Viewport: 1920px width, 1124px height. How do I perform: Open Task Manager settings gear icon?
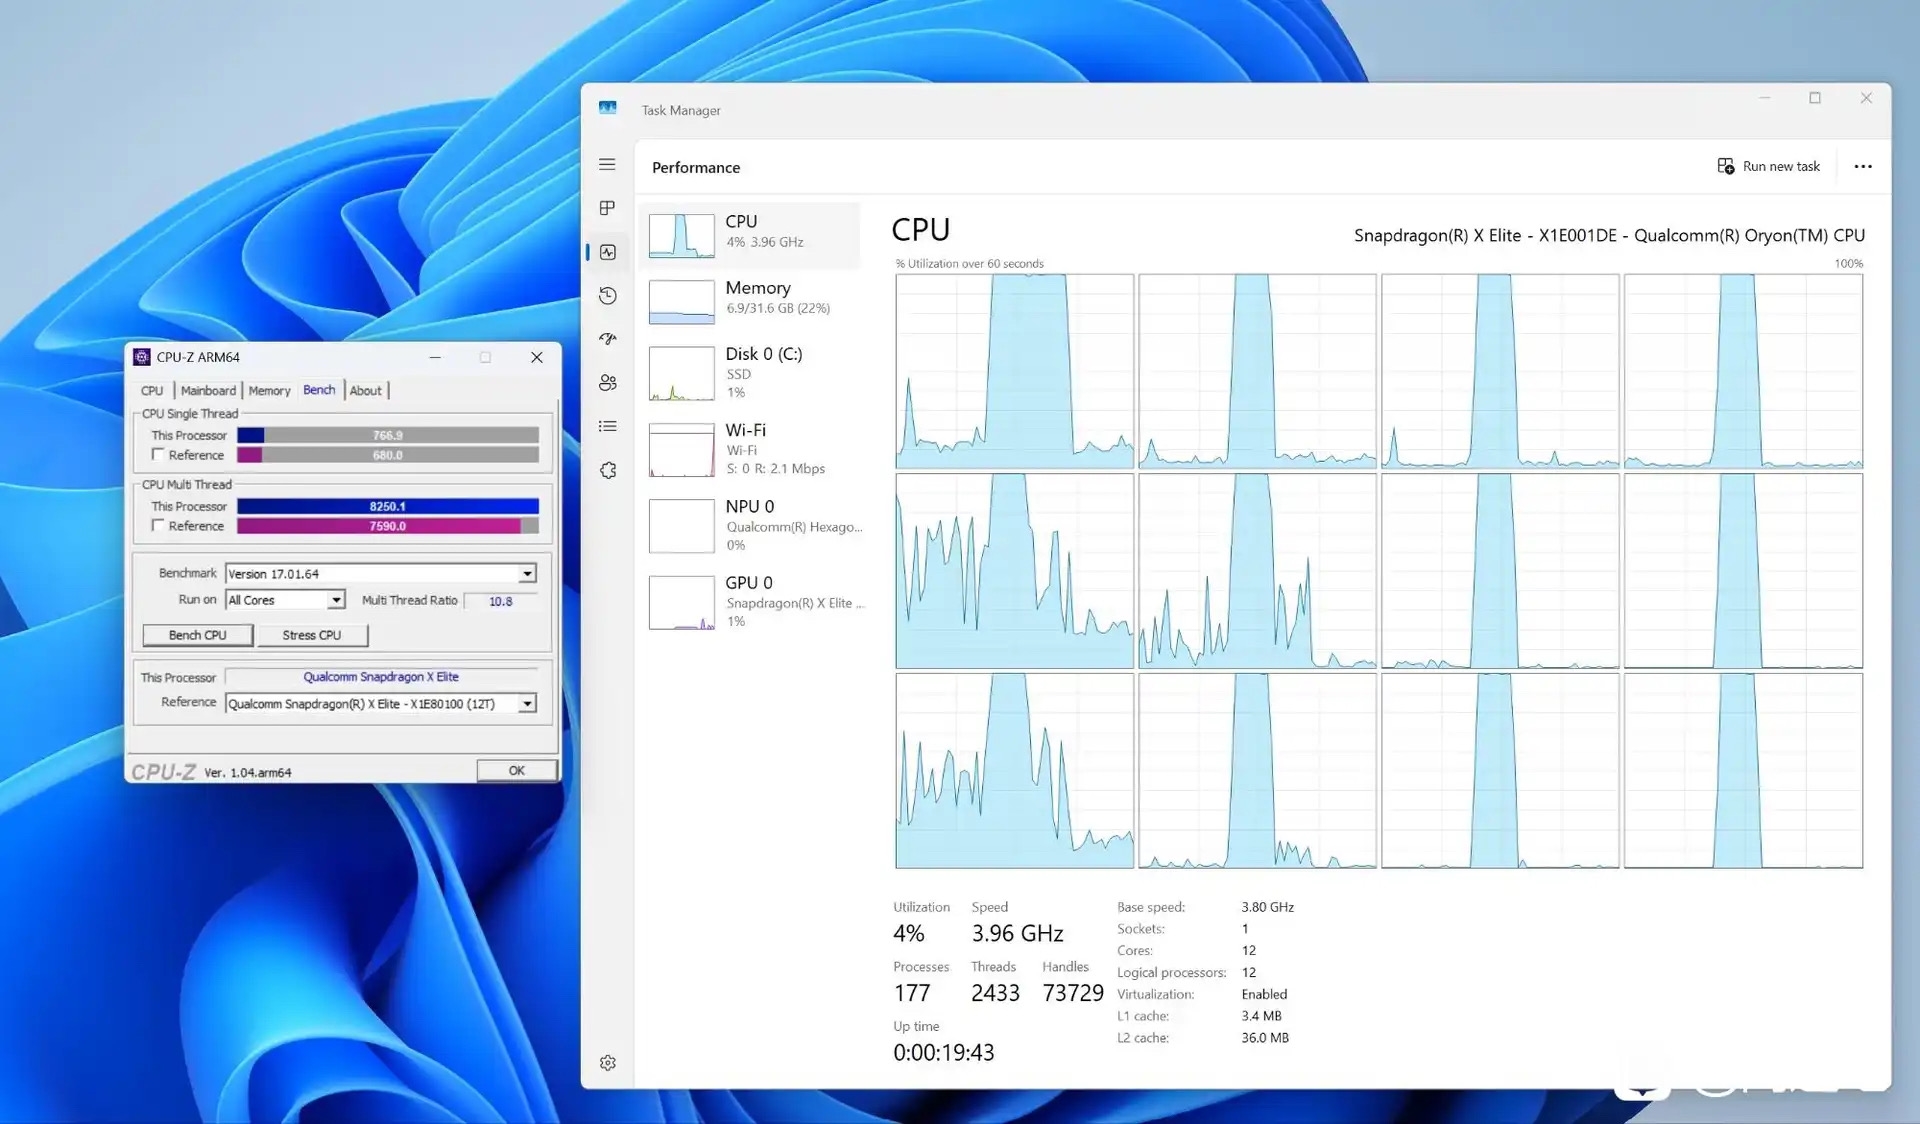[x=607, y=1063]
